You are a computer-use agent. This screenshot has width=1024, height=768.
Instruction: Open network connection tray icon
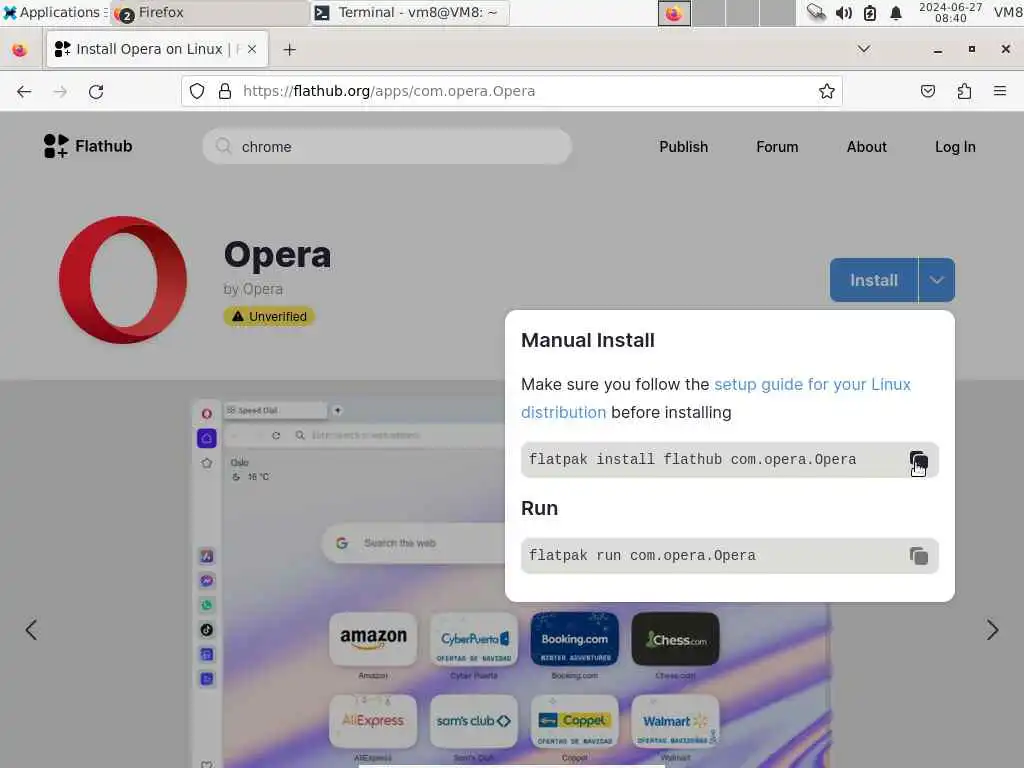coord(816,12)
